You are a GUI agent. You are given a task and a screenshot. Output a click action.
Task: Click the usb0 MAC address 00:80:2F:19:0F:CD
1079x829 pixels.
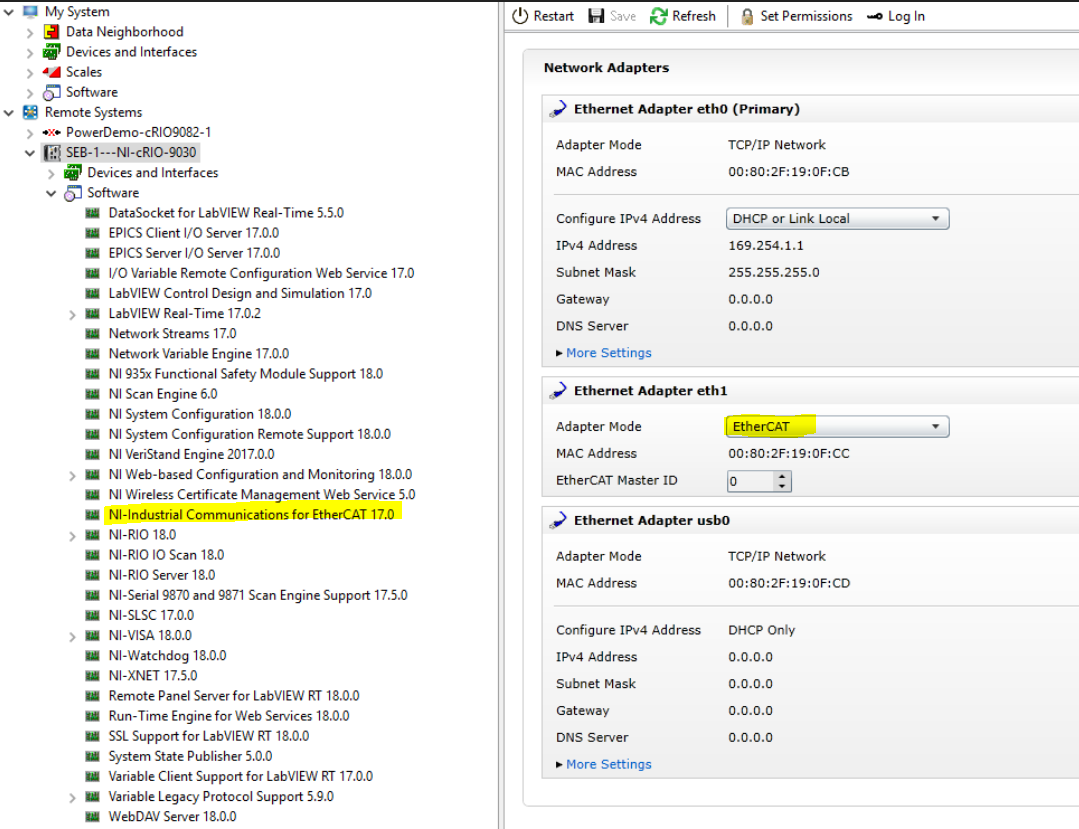[x=789, y=583]
